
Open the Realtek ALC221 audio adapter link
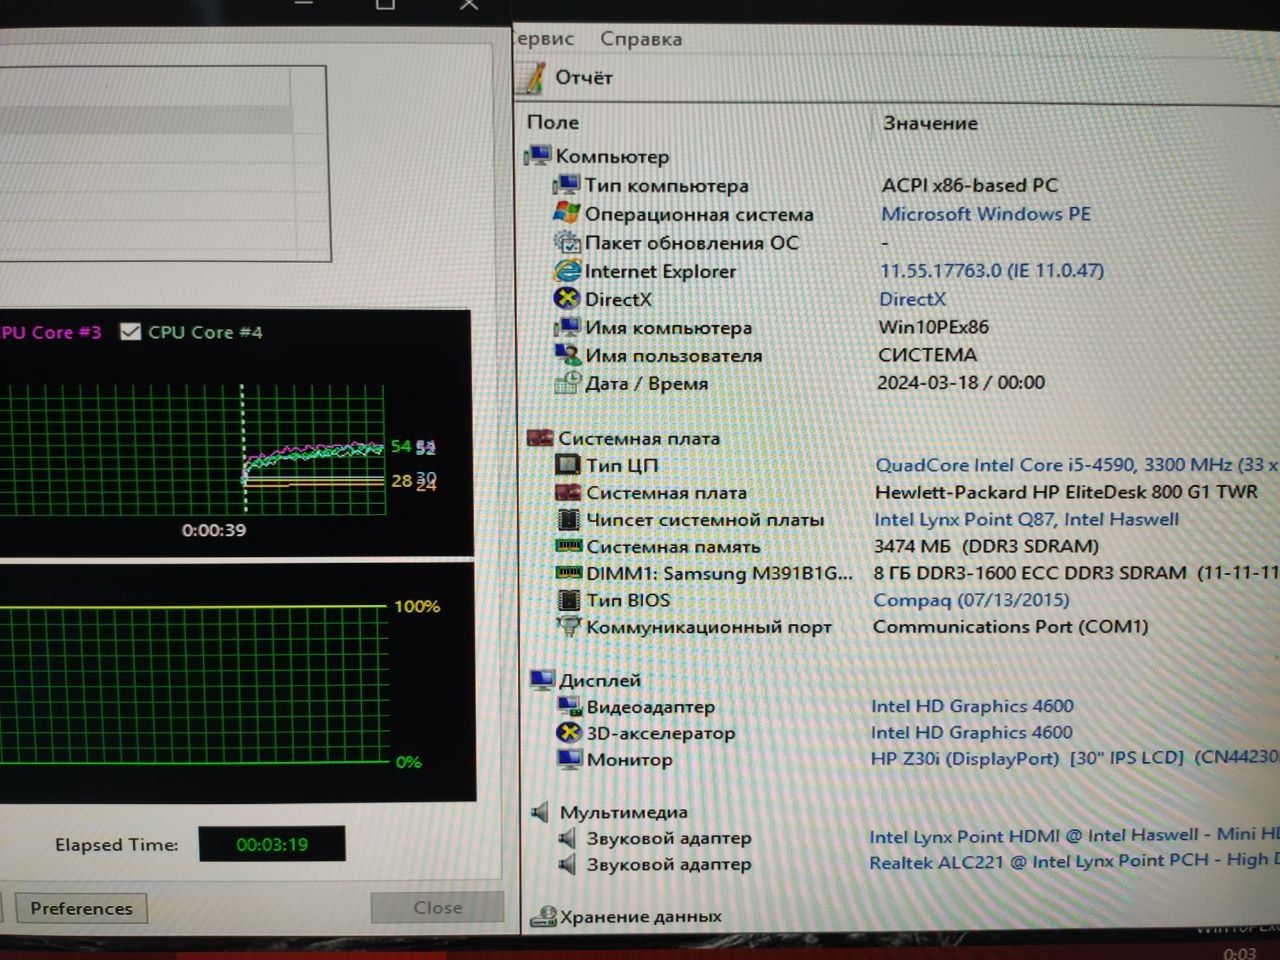click(x=1073, y=860)
